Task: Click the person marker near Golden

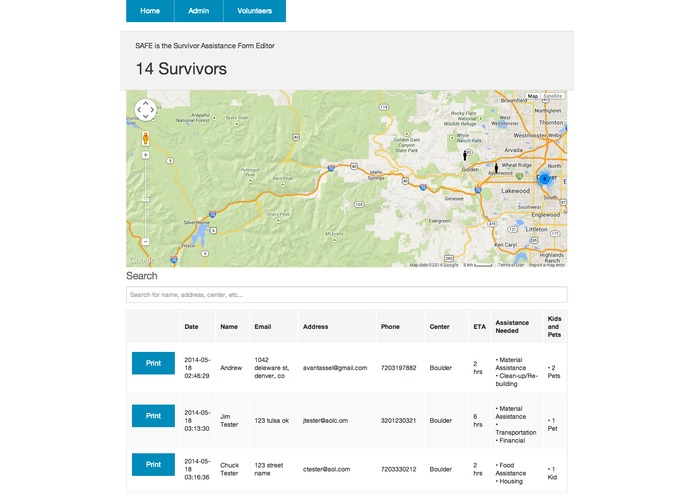Action: [465, 155]
